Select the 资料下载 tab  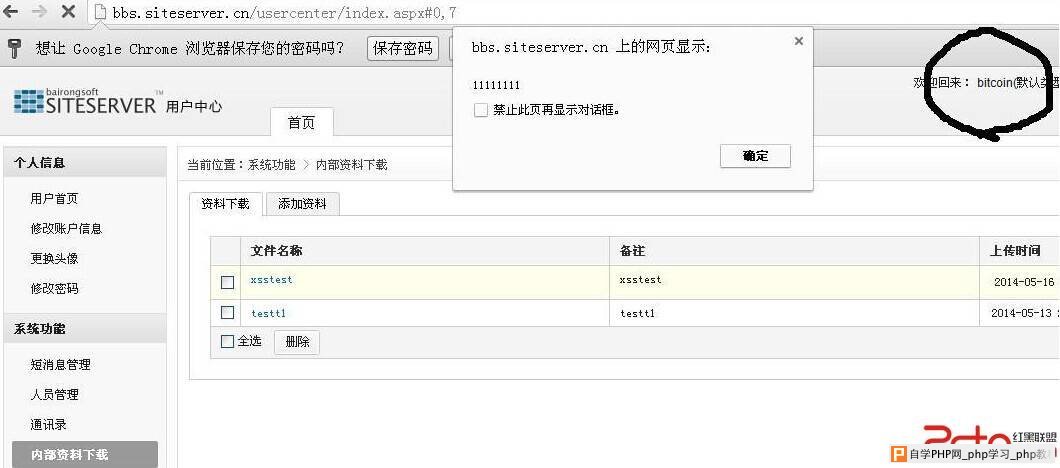[x=225, y=204]
